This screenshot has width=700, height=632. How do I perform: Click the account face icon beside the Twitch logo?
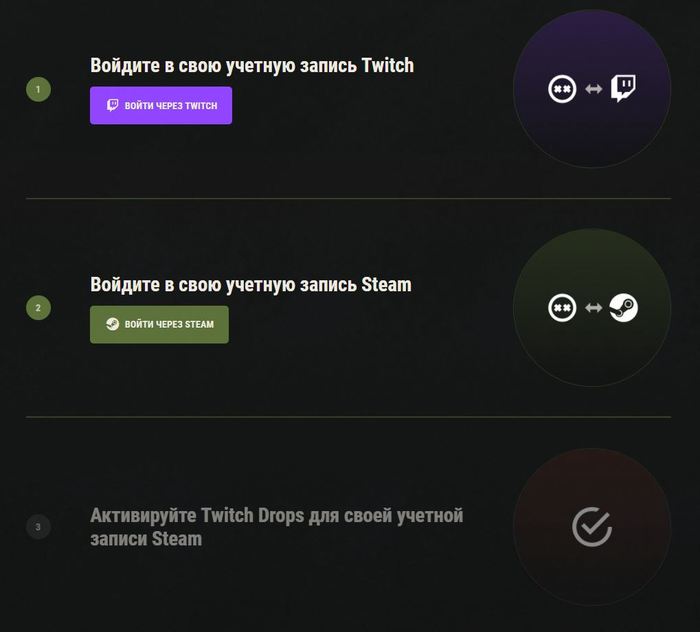click(562, 89)
